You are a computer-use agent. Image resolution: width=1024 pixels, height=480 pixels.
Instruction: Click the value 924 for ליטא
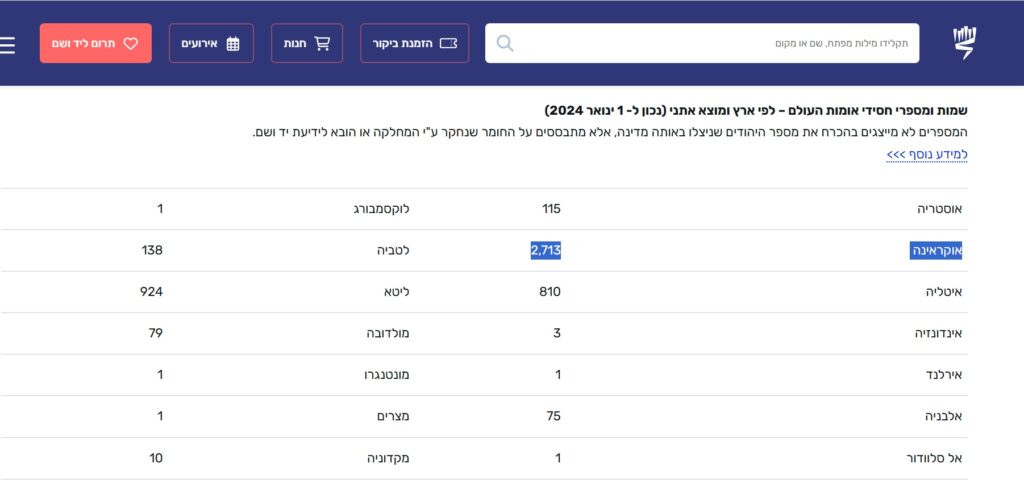(x=152, y=292)
